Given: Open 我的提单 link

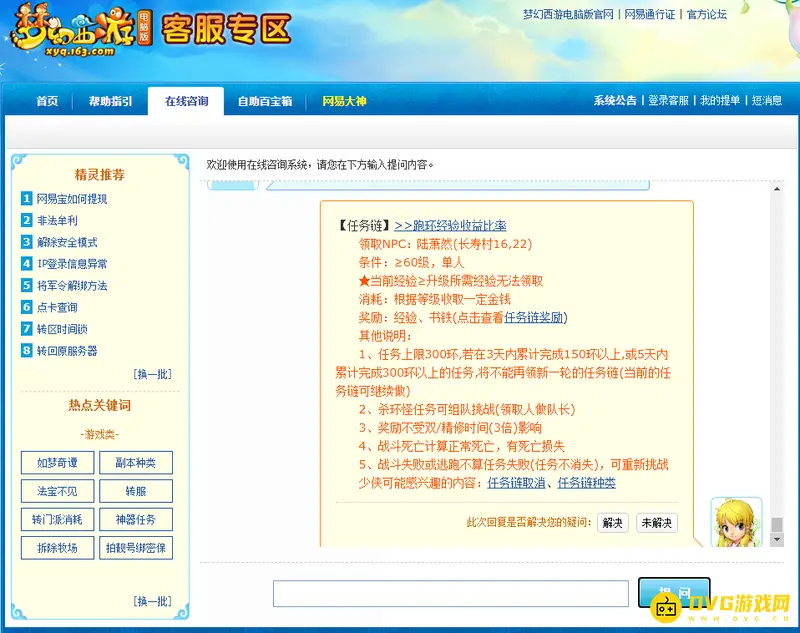Looking at the screenshot, I should click(720, 100).
